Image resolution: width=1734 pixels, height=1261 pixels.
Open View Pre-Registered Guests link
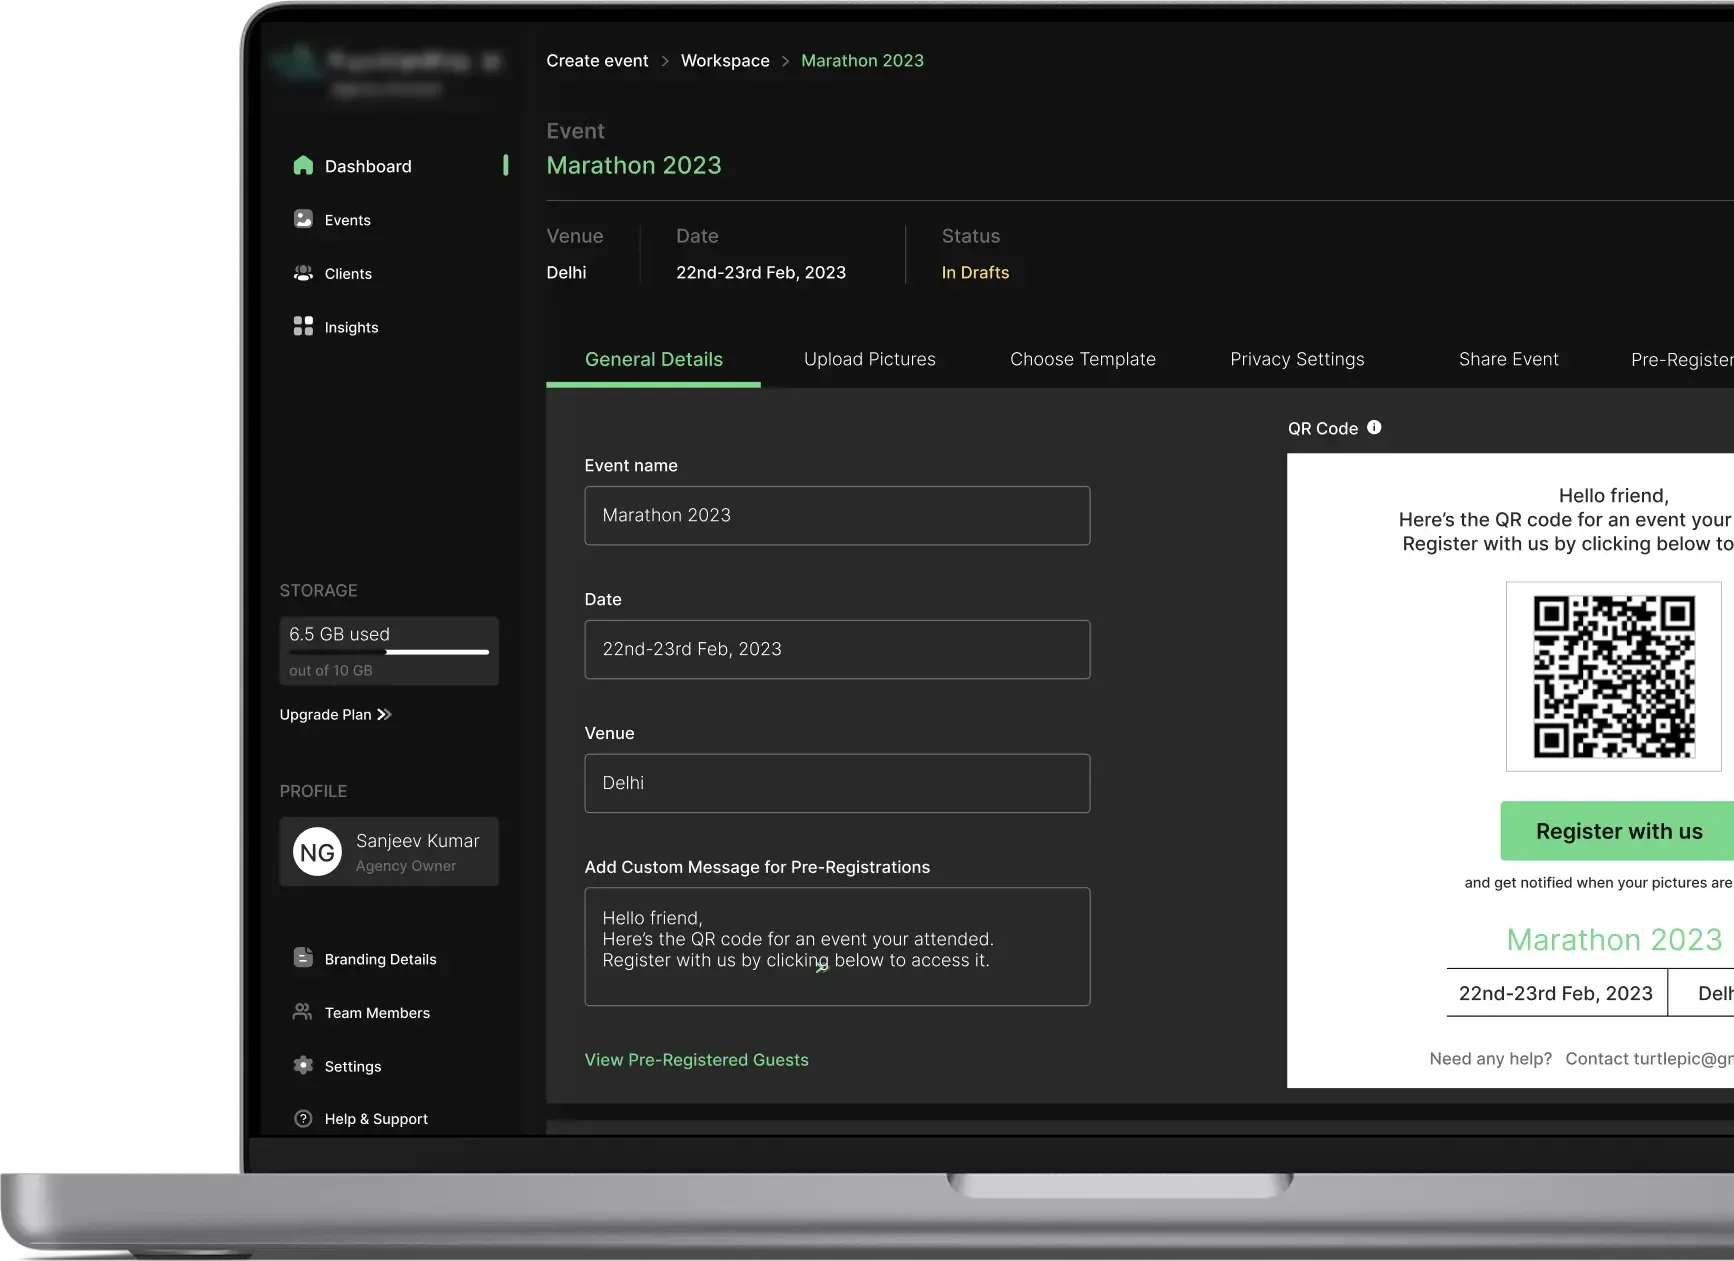pyautogui.click(x=696, y=1060)
